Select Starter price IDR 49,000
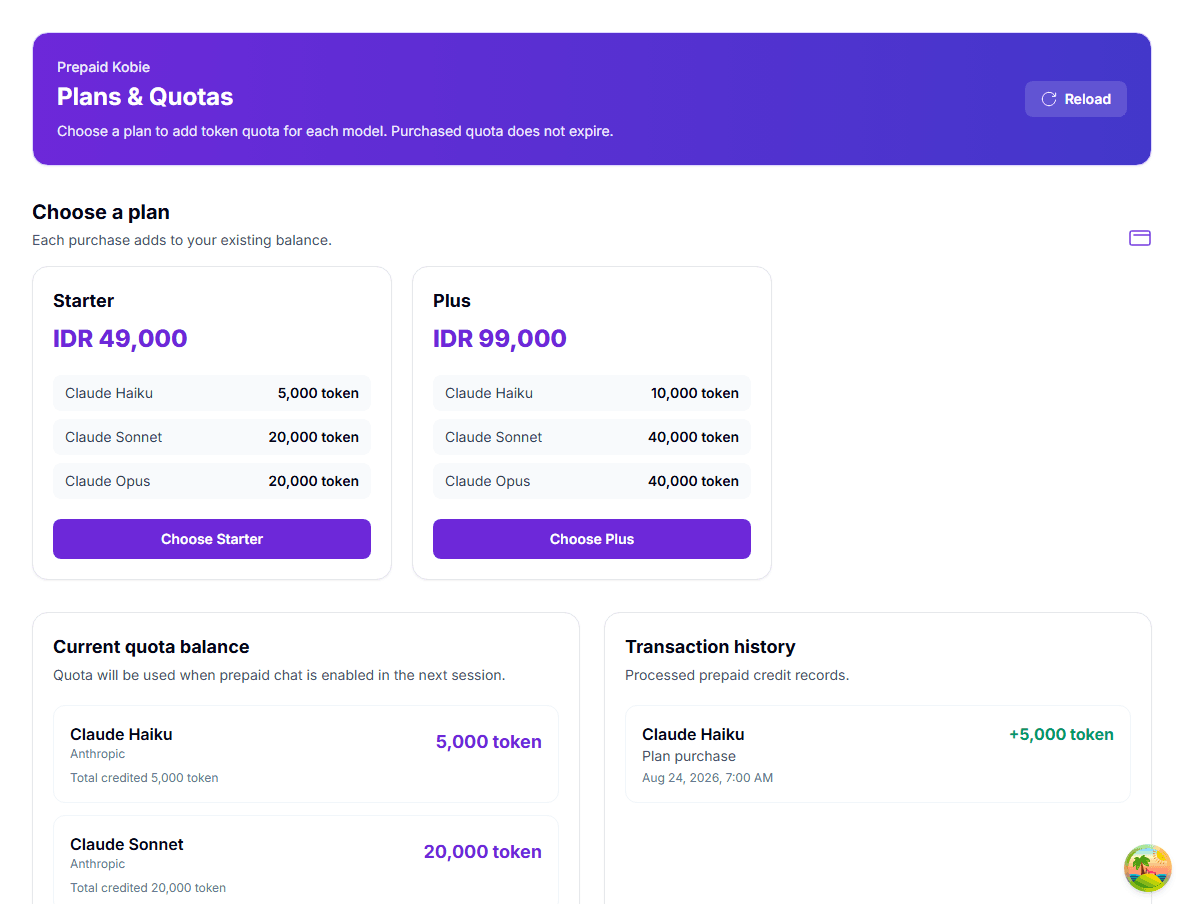Image resolution: width=1184 pixels, height=904 pixels. 120,338
